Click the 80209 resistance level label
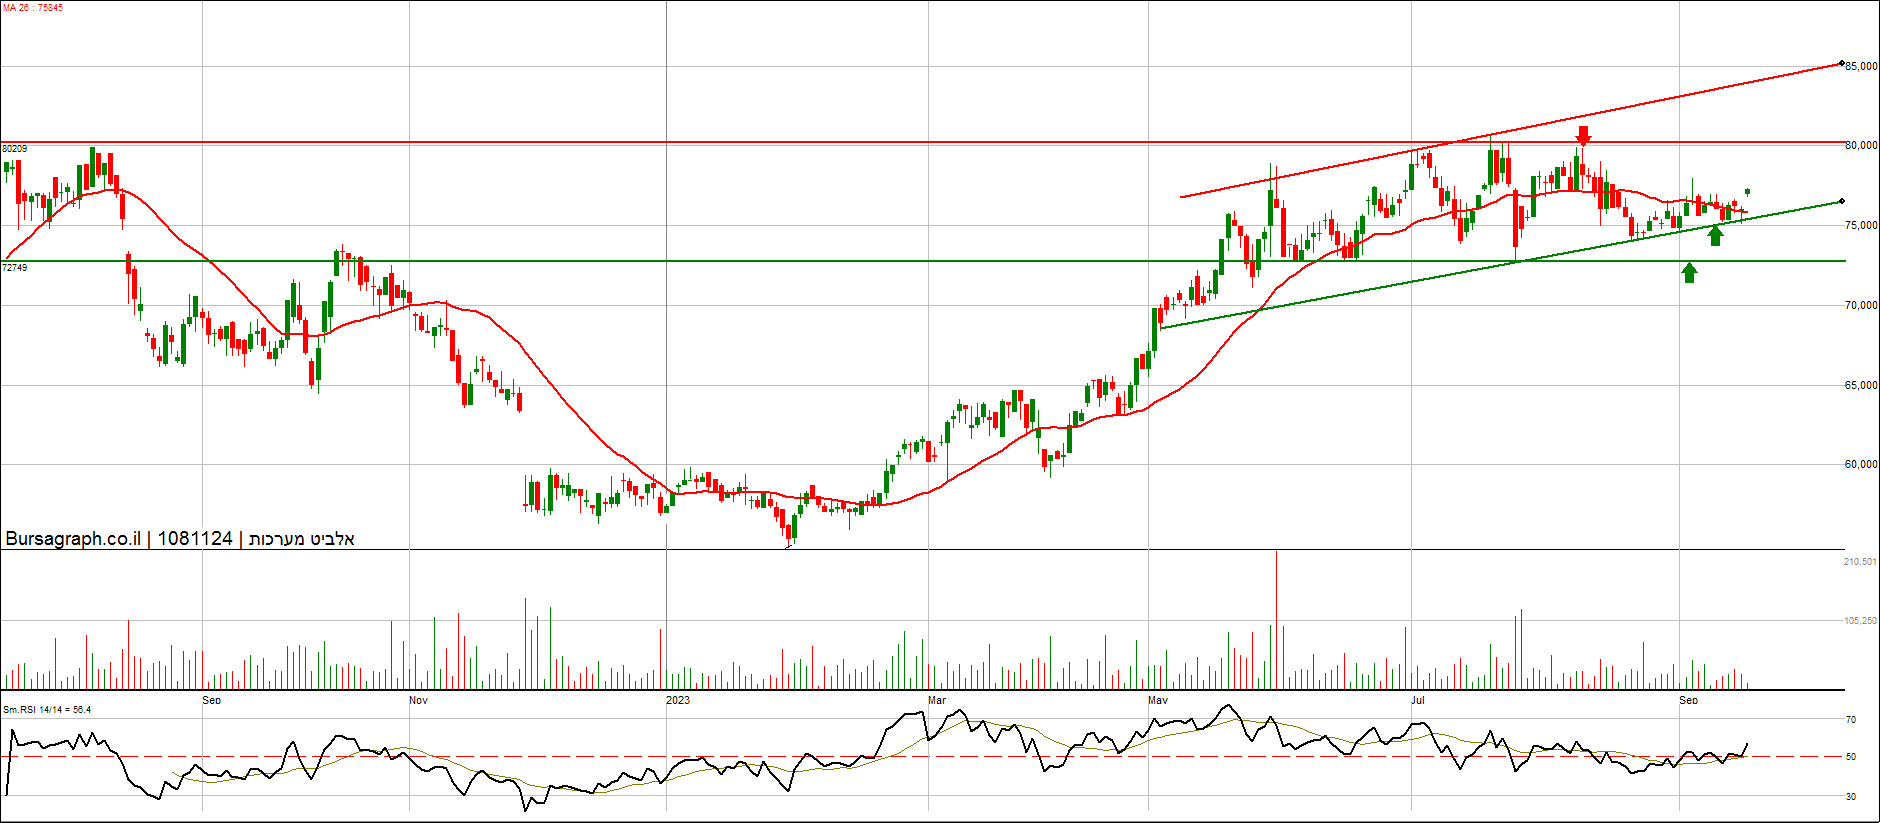This screenshot has width=1880, height=823. pyautogui.click(x=15, y=149)
